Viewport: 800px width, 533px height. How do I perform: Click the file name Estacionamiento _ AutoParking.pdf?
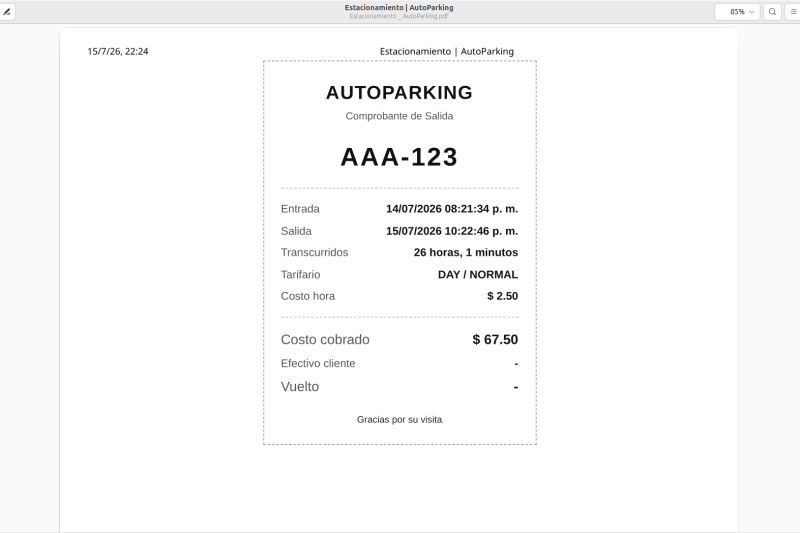(399, 16)
